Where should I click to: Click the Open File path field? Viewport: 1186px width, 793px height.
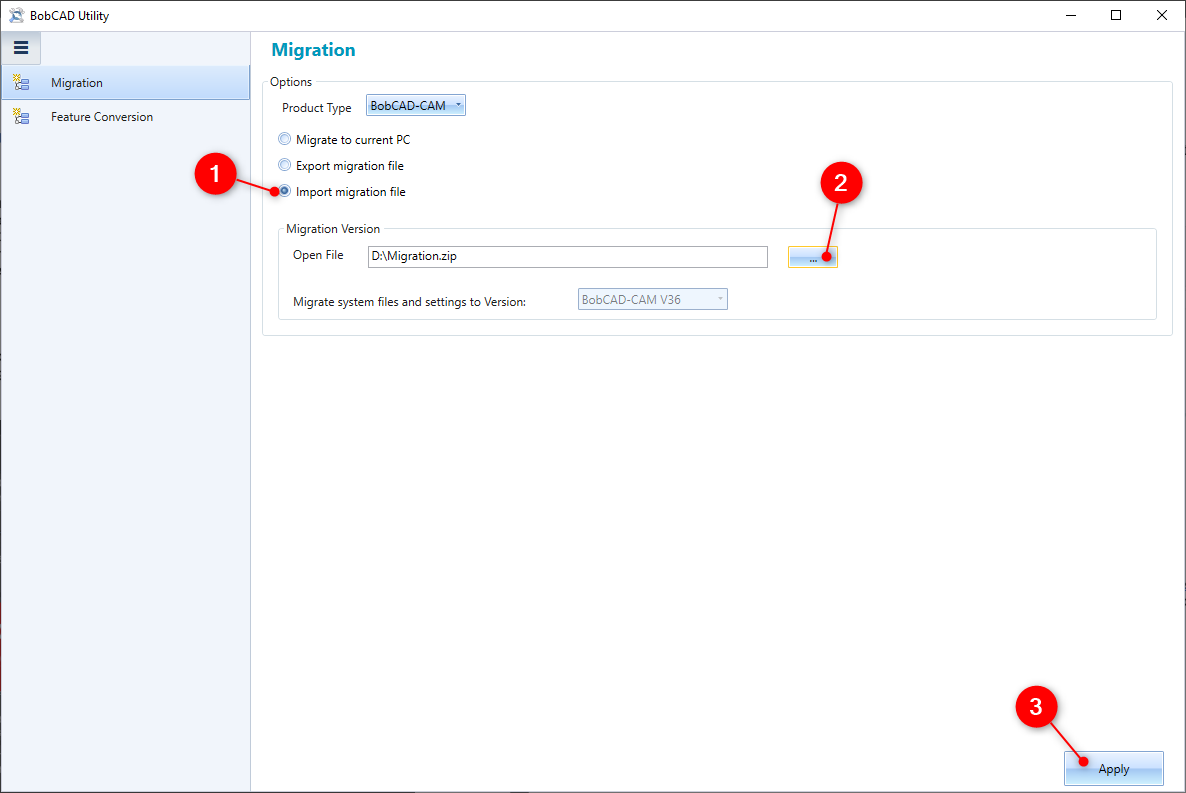[567, 257]
